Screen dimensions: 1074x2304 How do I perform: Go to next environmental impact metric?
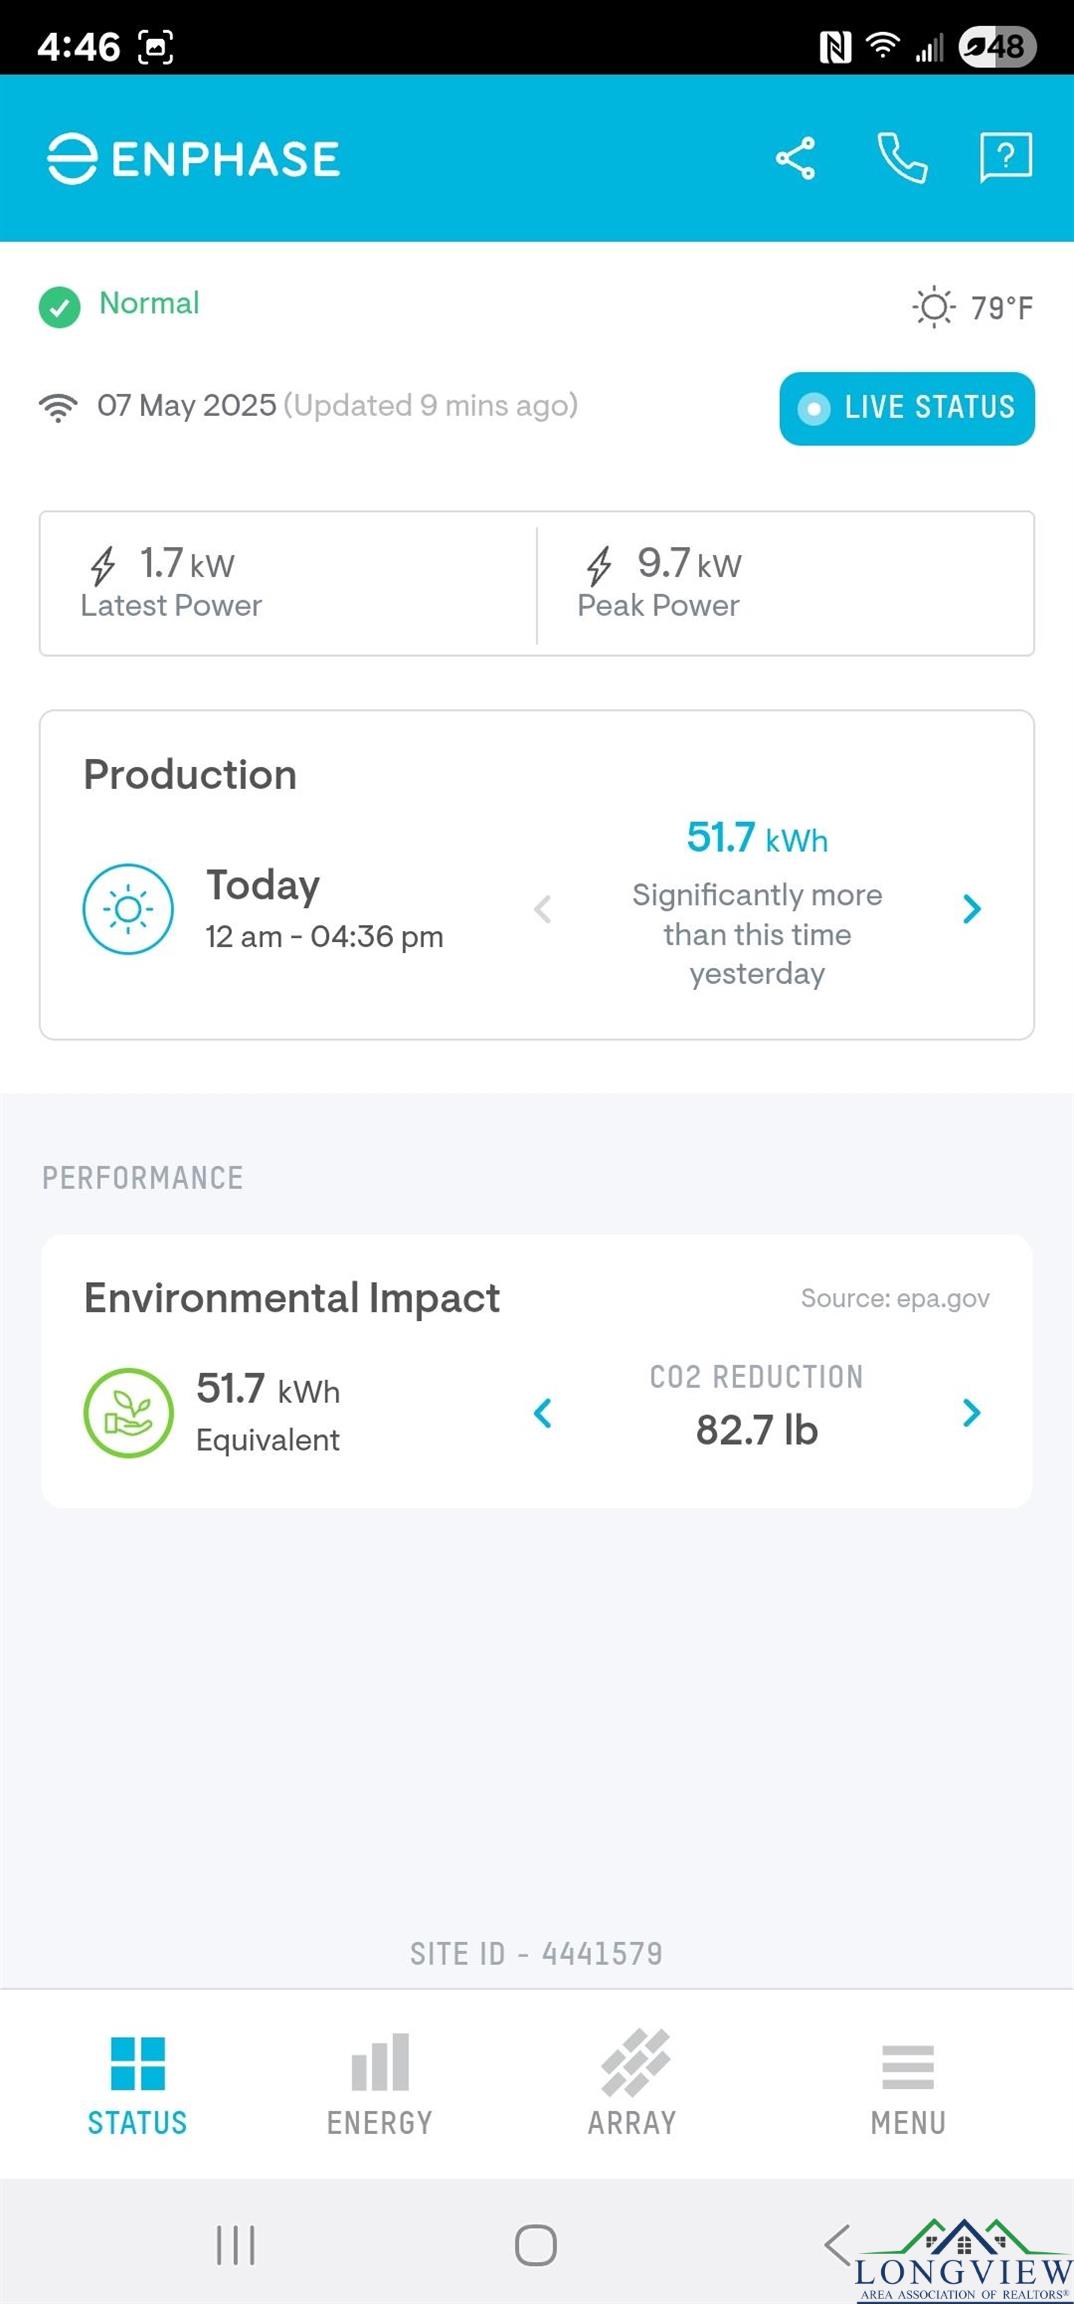[x=971, y=1413]
